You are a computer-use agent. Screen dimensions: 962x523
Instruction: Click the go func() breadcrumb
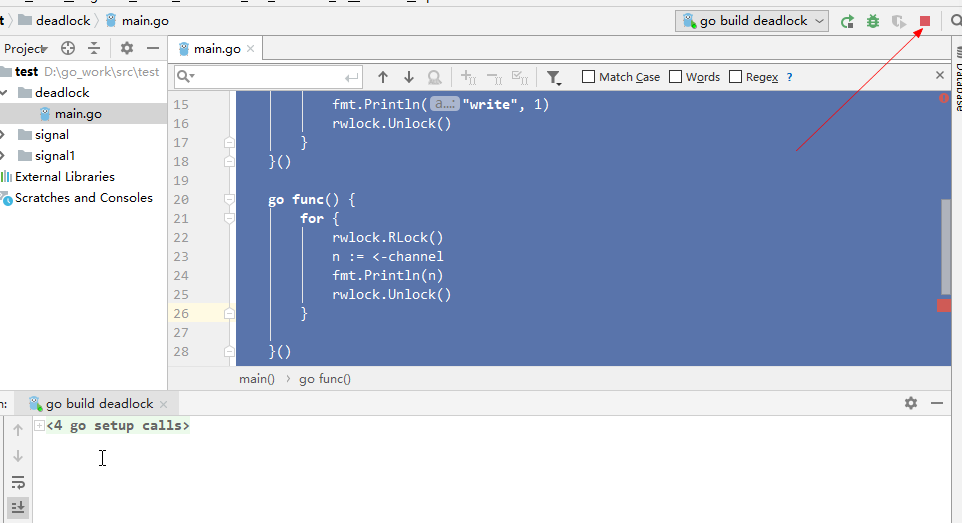325,379
